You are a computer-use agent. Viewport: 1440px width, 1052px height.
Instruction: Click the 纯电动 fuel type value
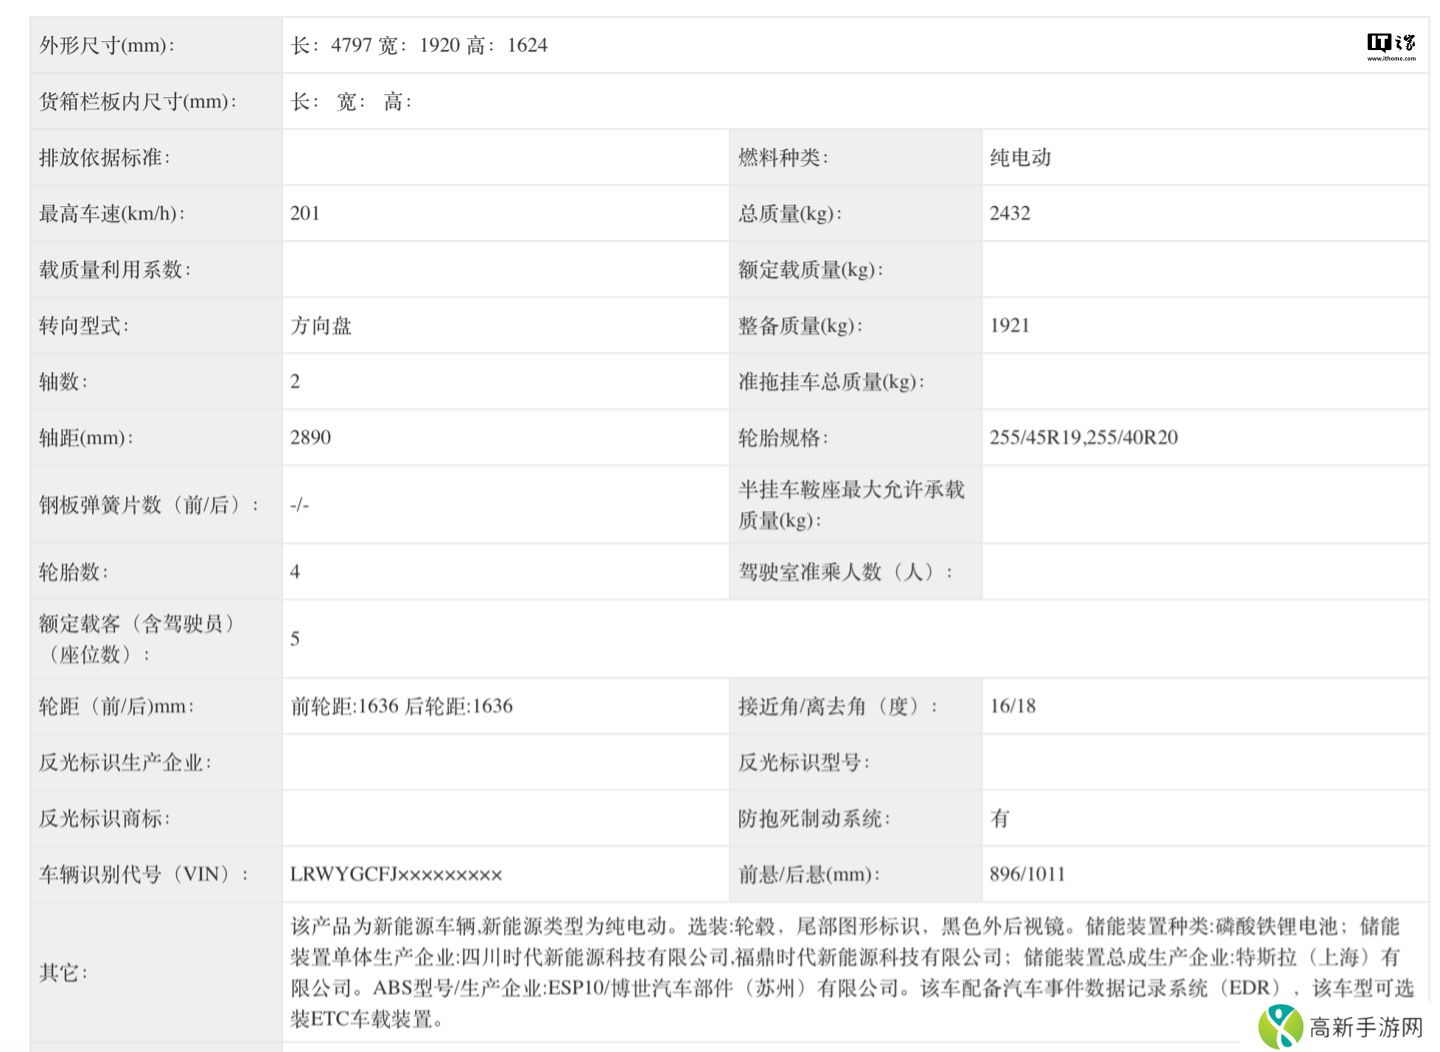[x=1020, y=157]
